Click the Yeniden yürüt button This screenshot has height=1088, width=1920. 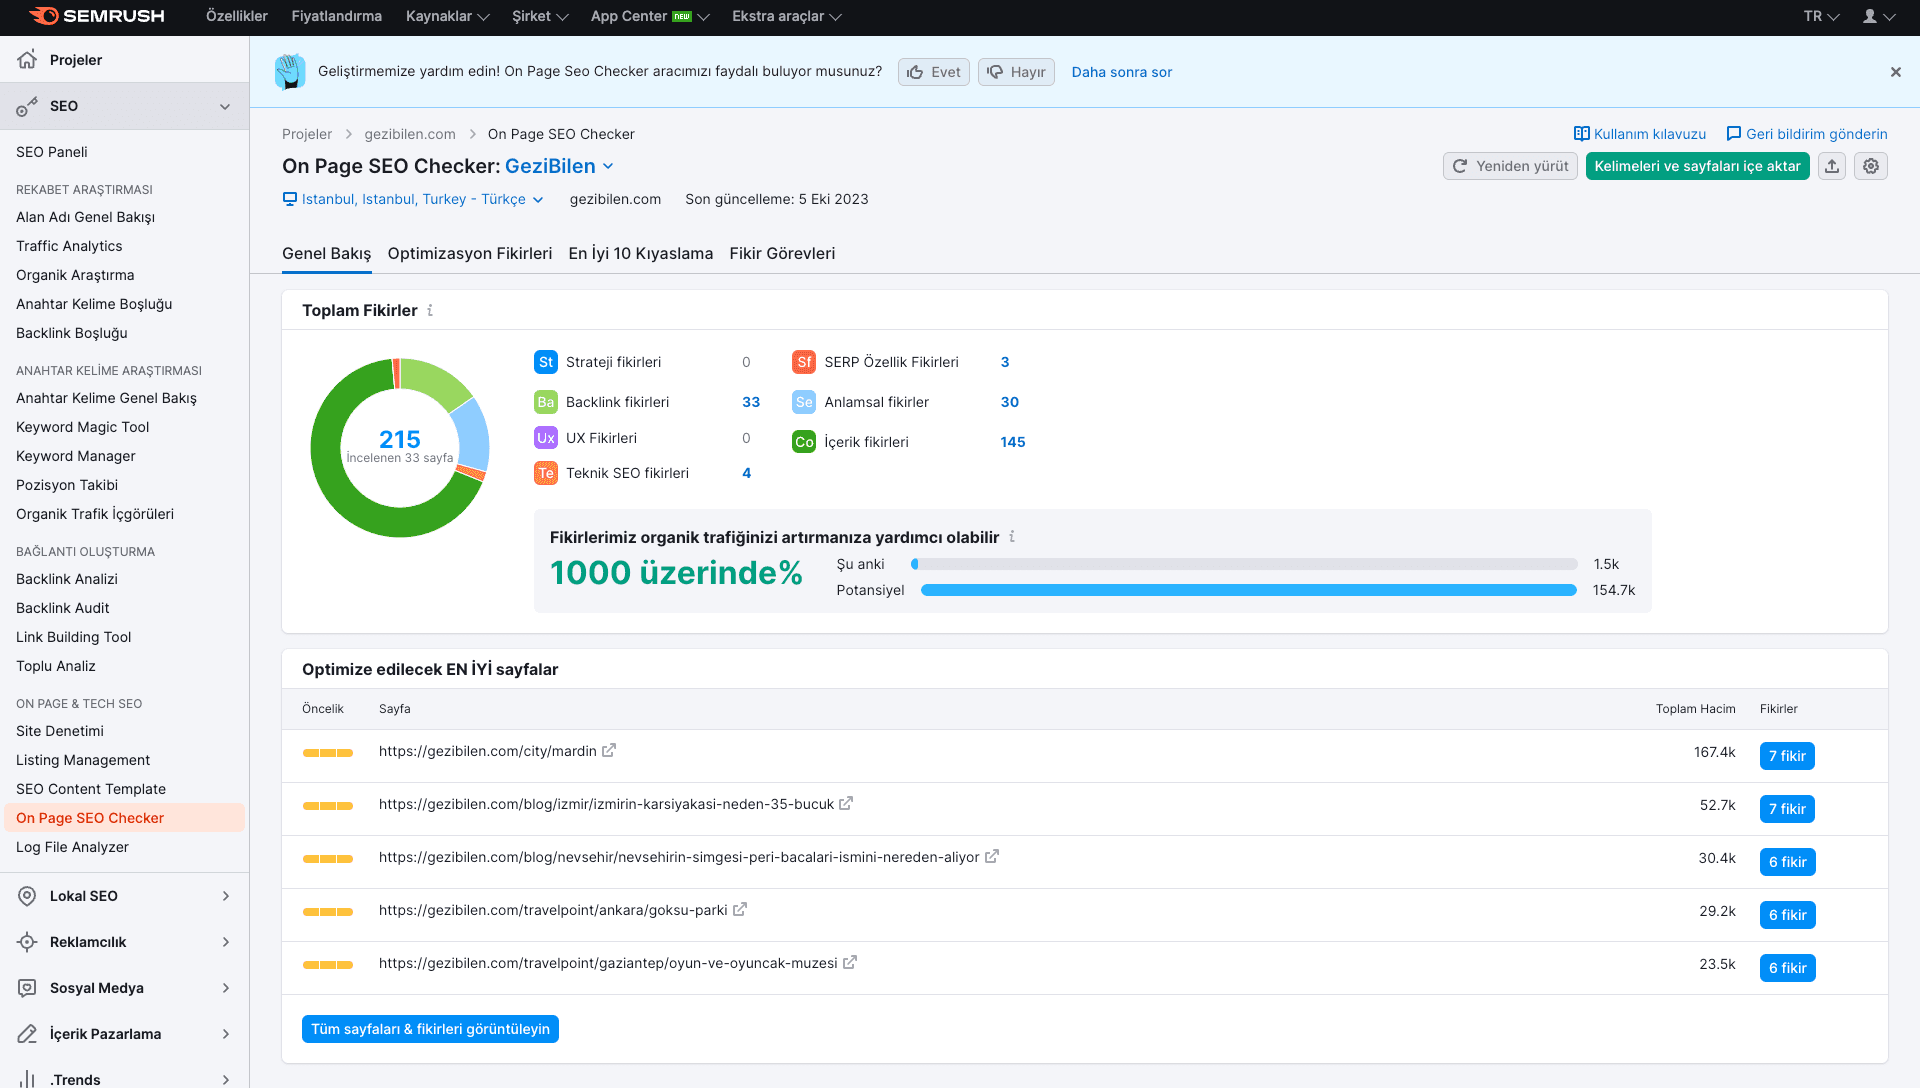[x=1510, y=166]
